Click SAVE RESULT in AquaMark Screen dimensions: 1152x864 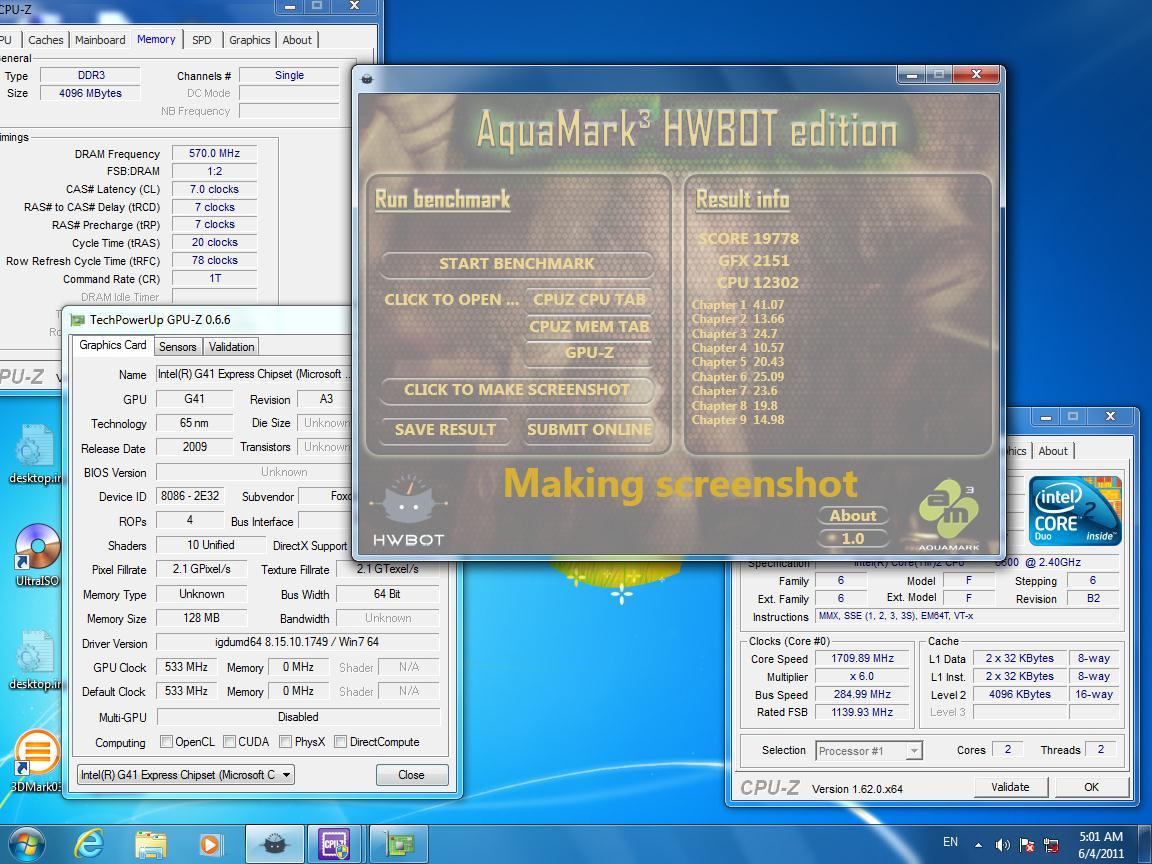pyautogui.click(x=445, y=430)
